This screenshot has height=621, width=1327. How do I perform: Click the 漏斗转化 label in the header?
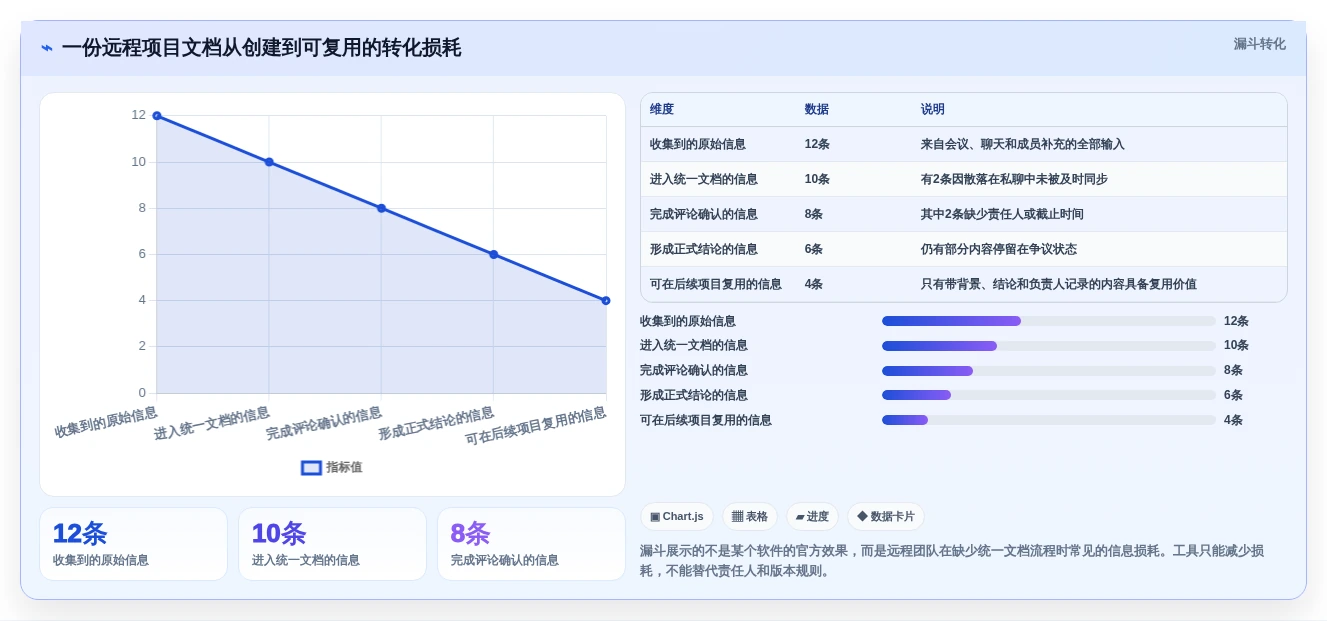(x=1259, y=44)
